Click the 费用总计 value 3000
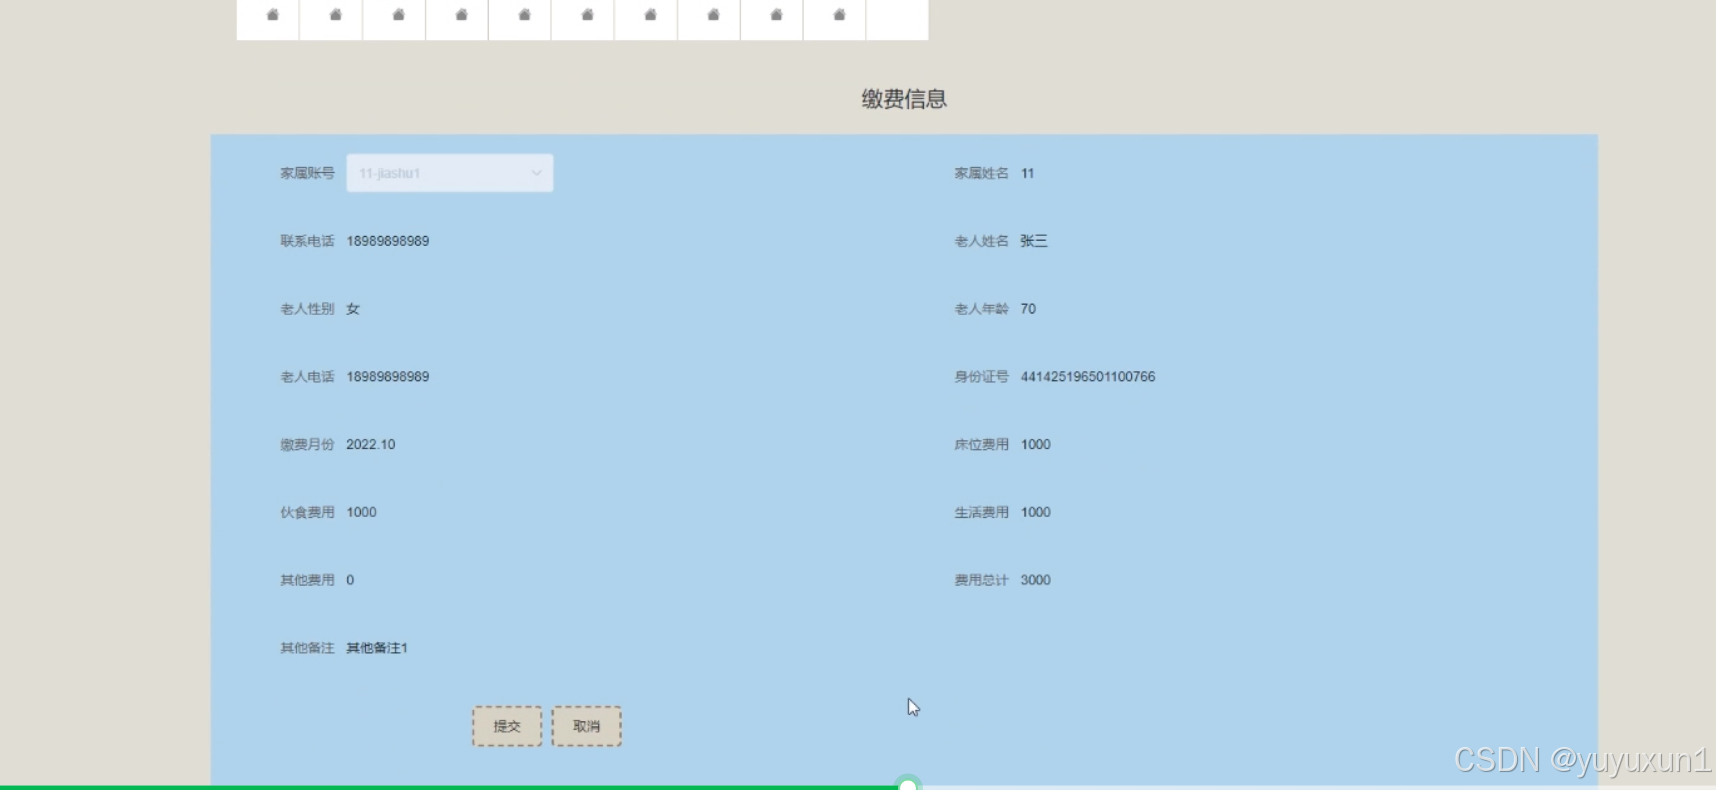The image size is (1716, 790). pos(1036,580)
